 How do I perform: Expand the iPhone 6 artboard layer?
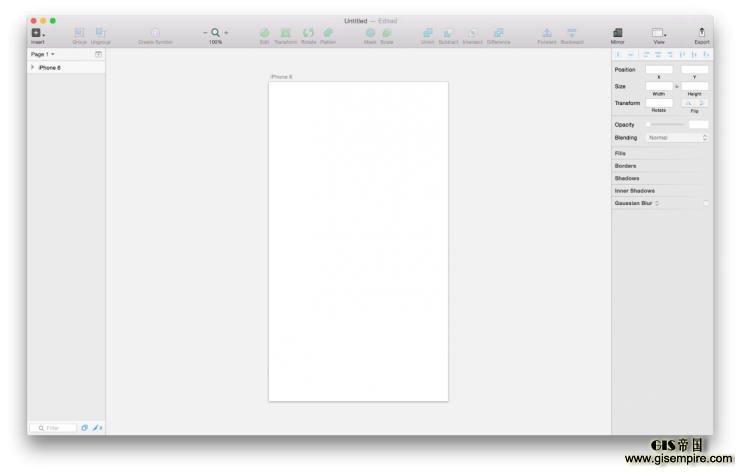33,67
